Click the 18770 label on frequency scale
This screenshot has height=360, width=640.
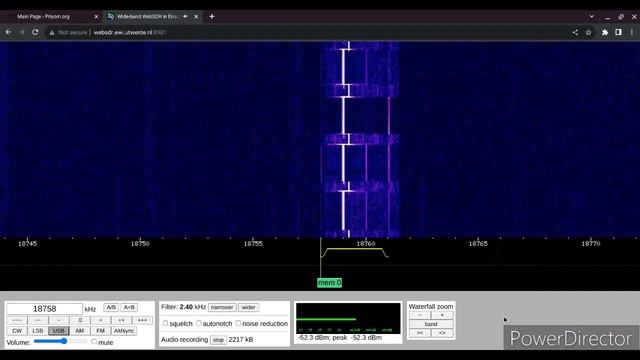[591, 244]
